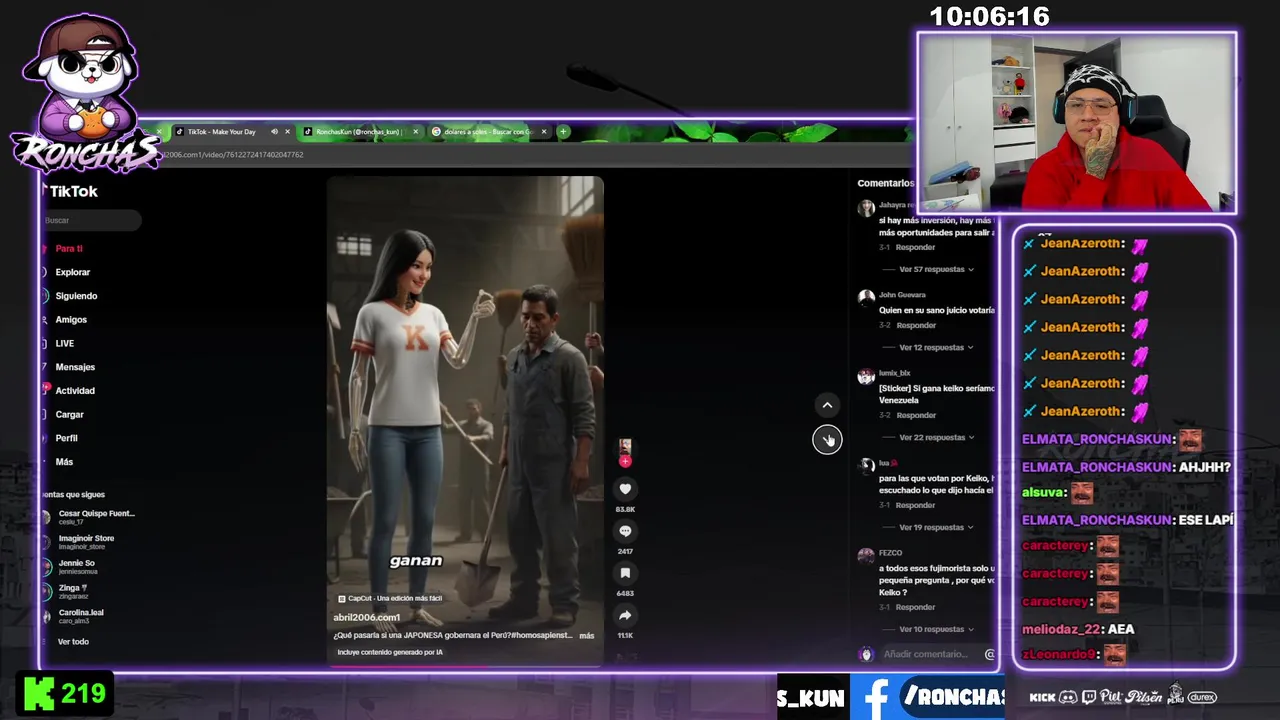1280x720 pixels.
Task: Click 'Incluye contenido generado por IA' label
Action: click(x=390, y=652)
